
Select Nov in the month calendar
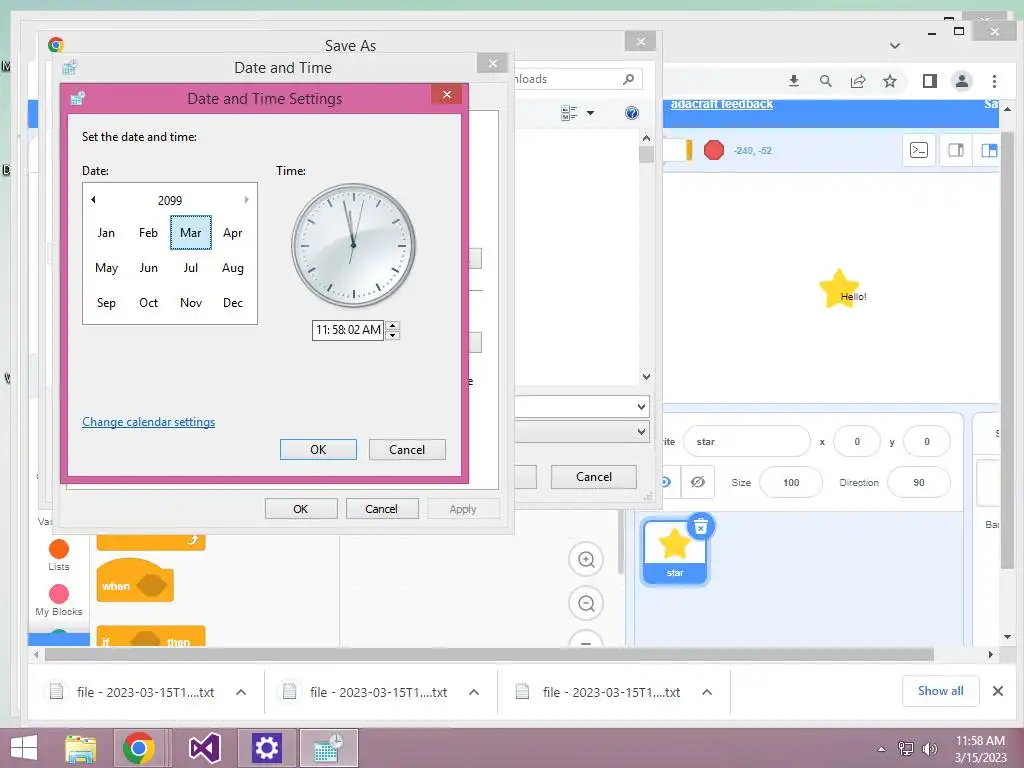tap(191, 303)
